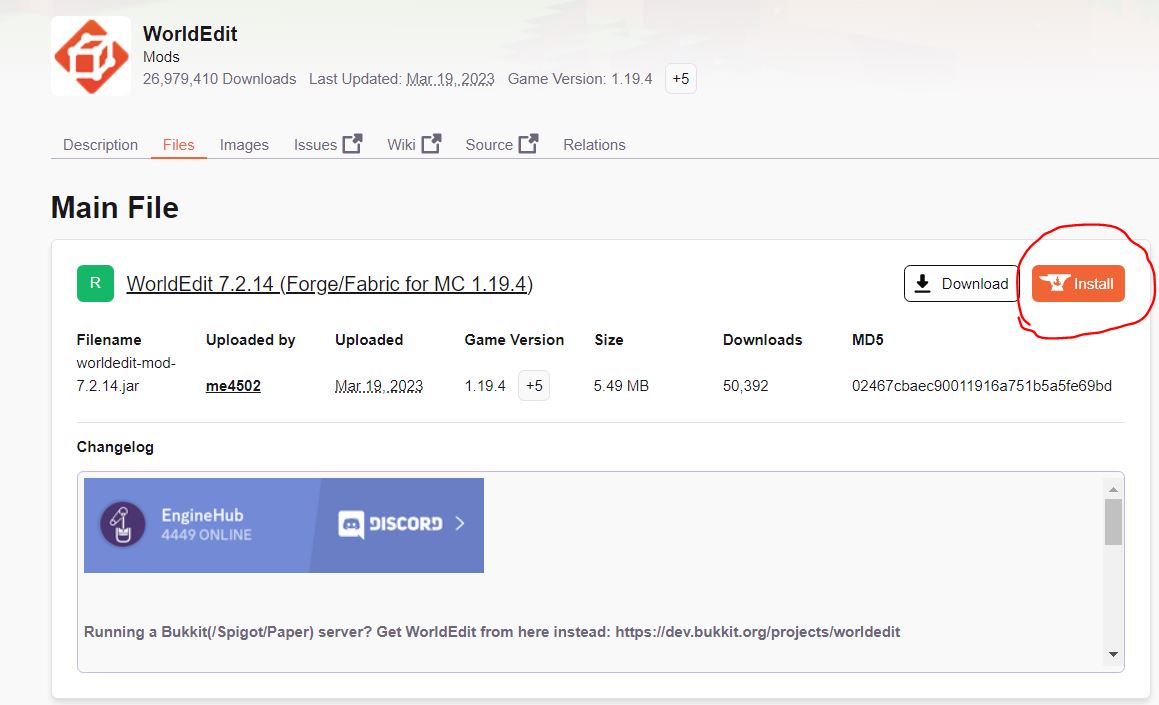Click the WorldEdit project logo icon
Viewport: 1159px width, 705px height.
click(91, 56)
